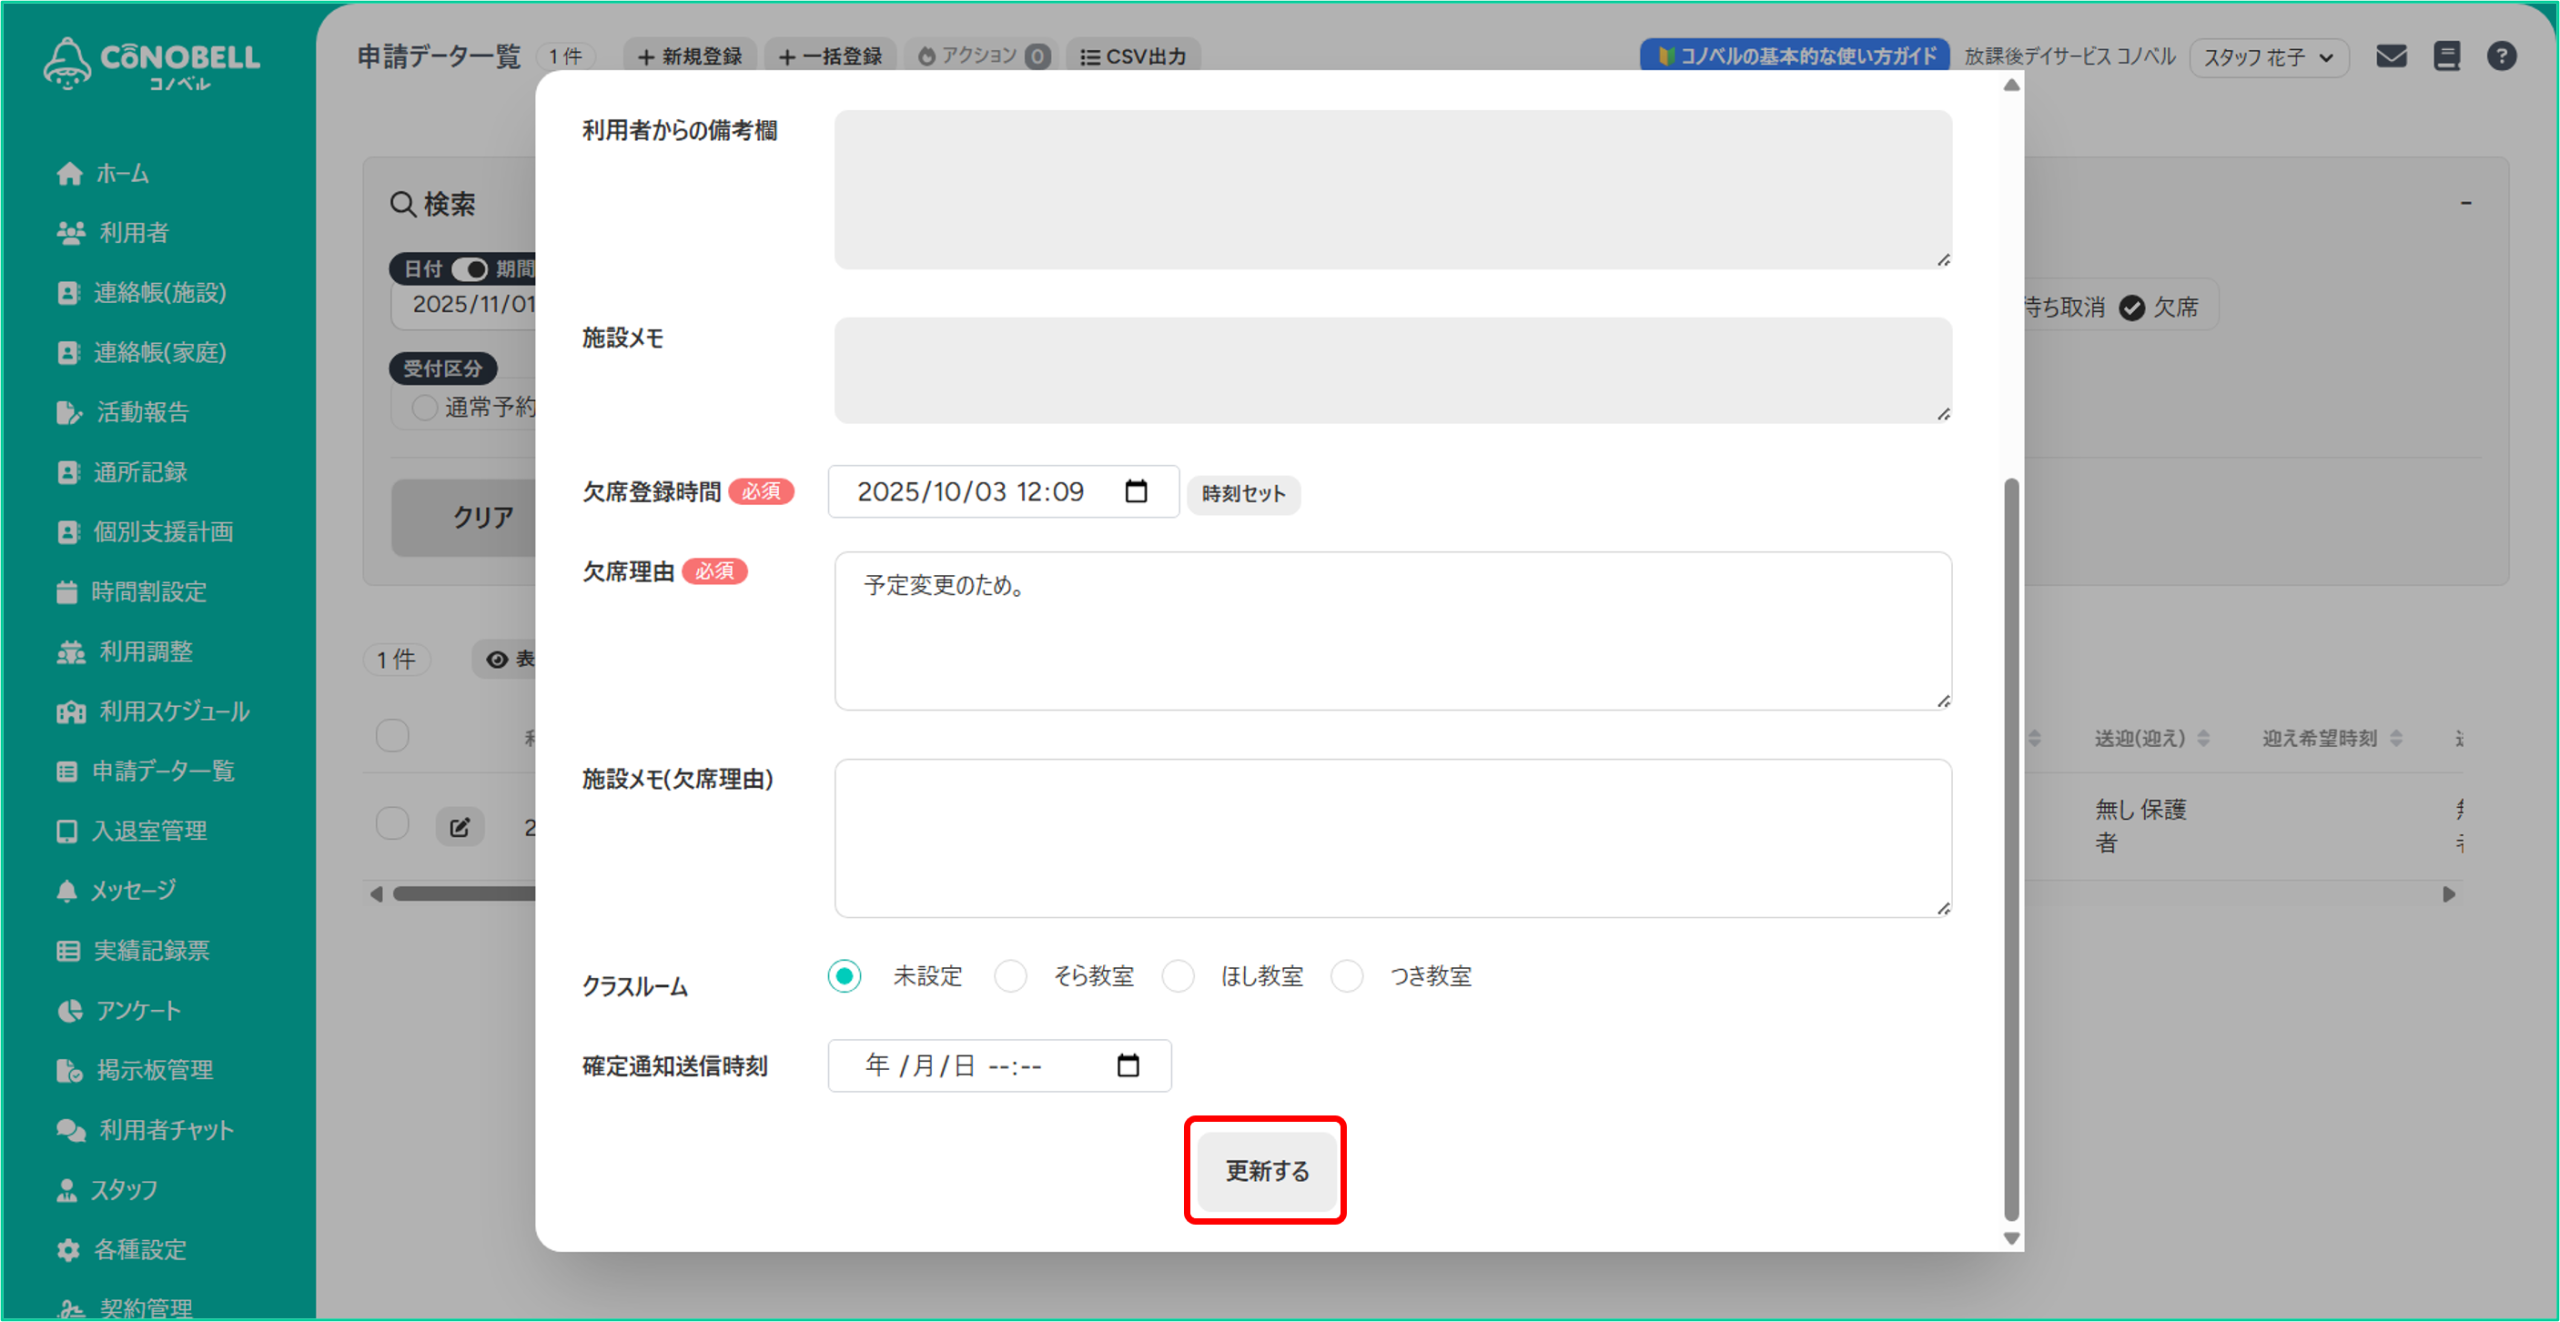Click the modal vertical scrollbar thumb
Screen dimensions: 2560x1322
[x=2011, y=850]
